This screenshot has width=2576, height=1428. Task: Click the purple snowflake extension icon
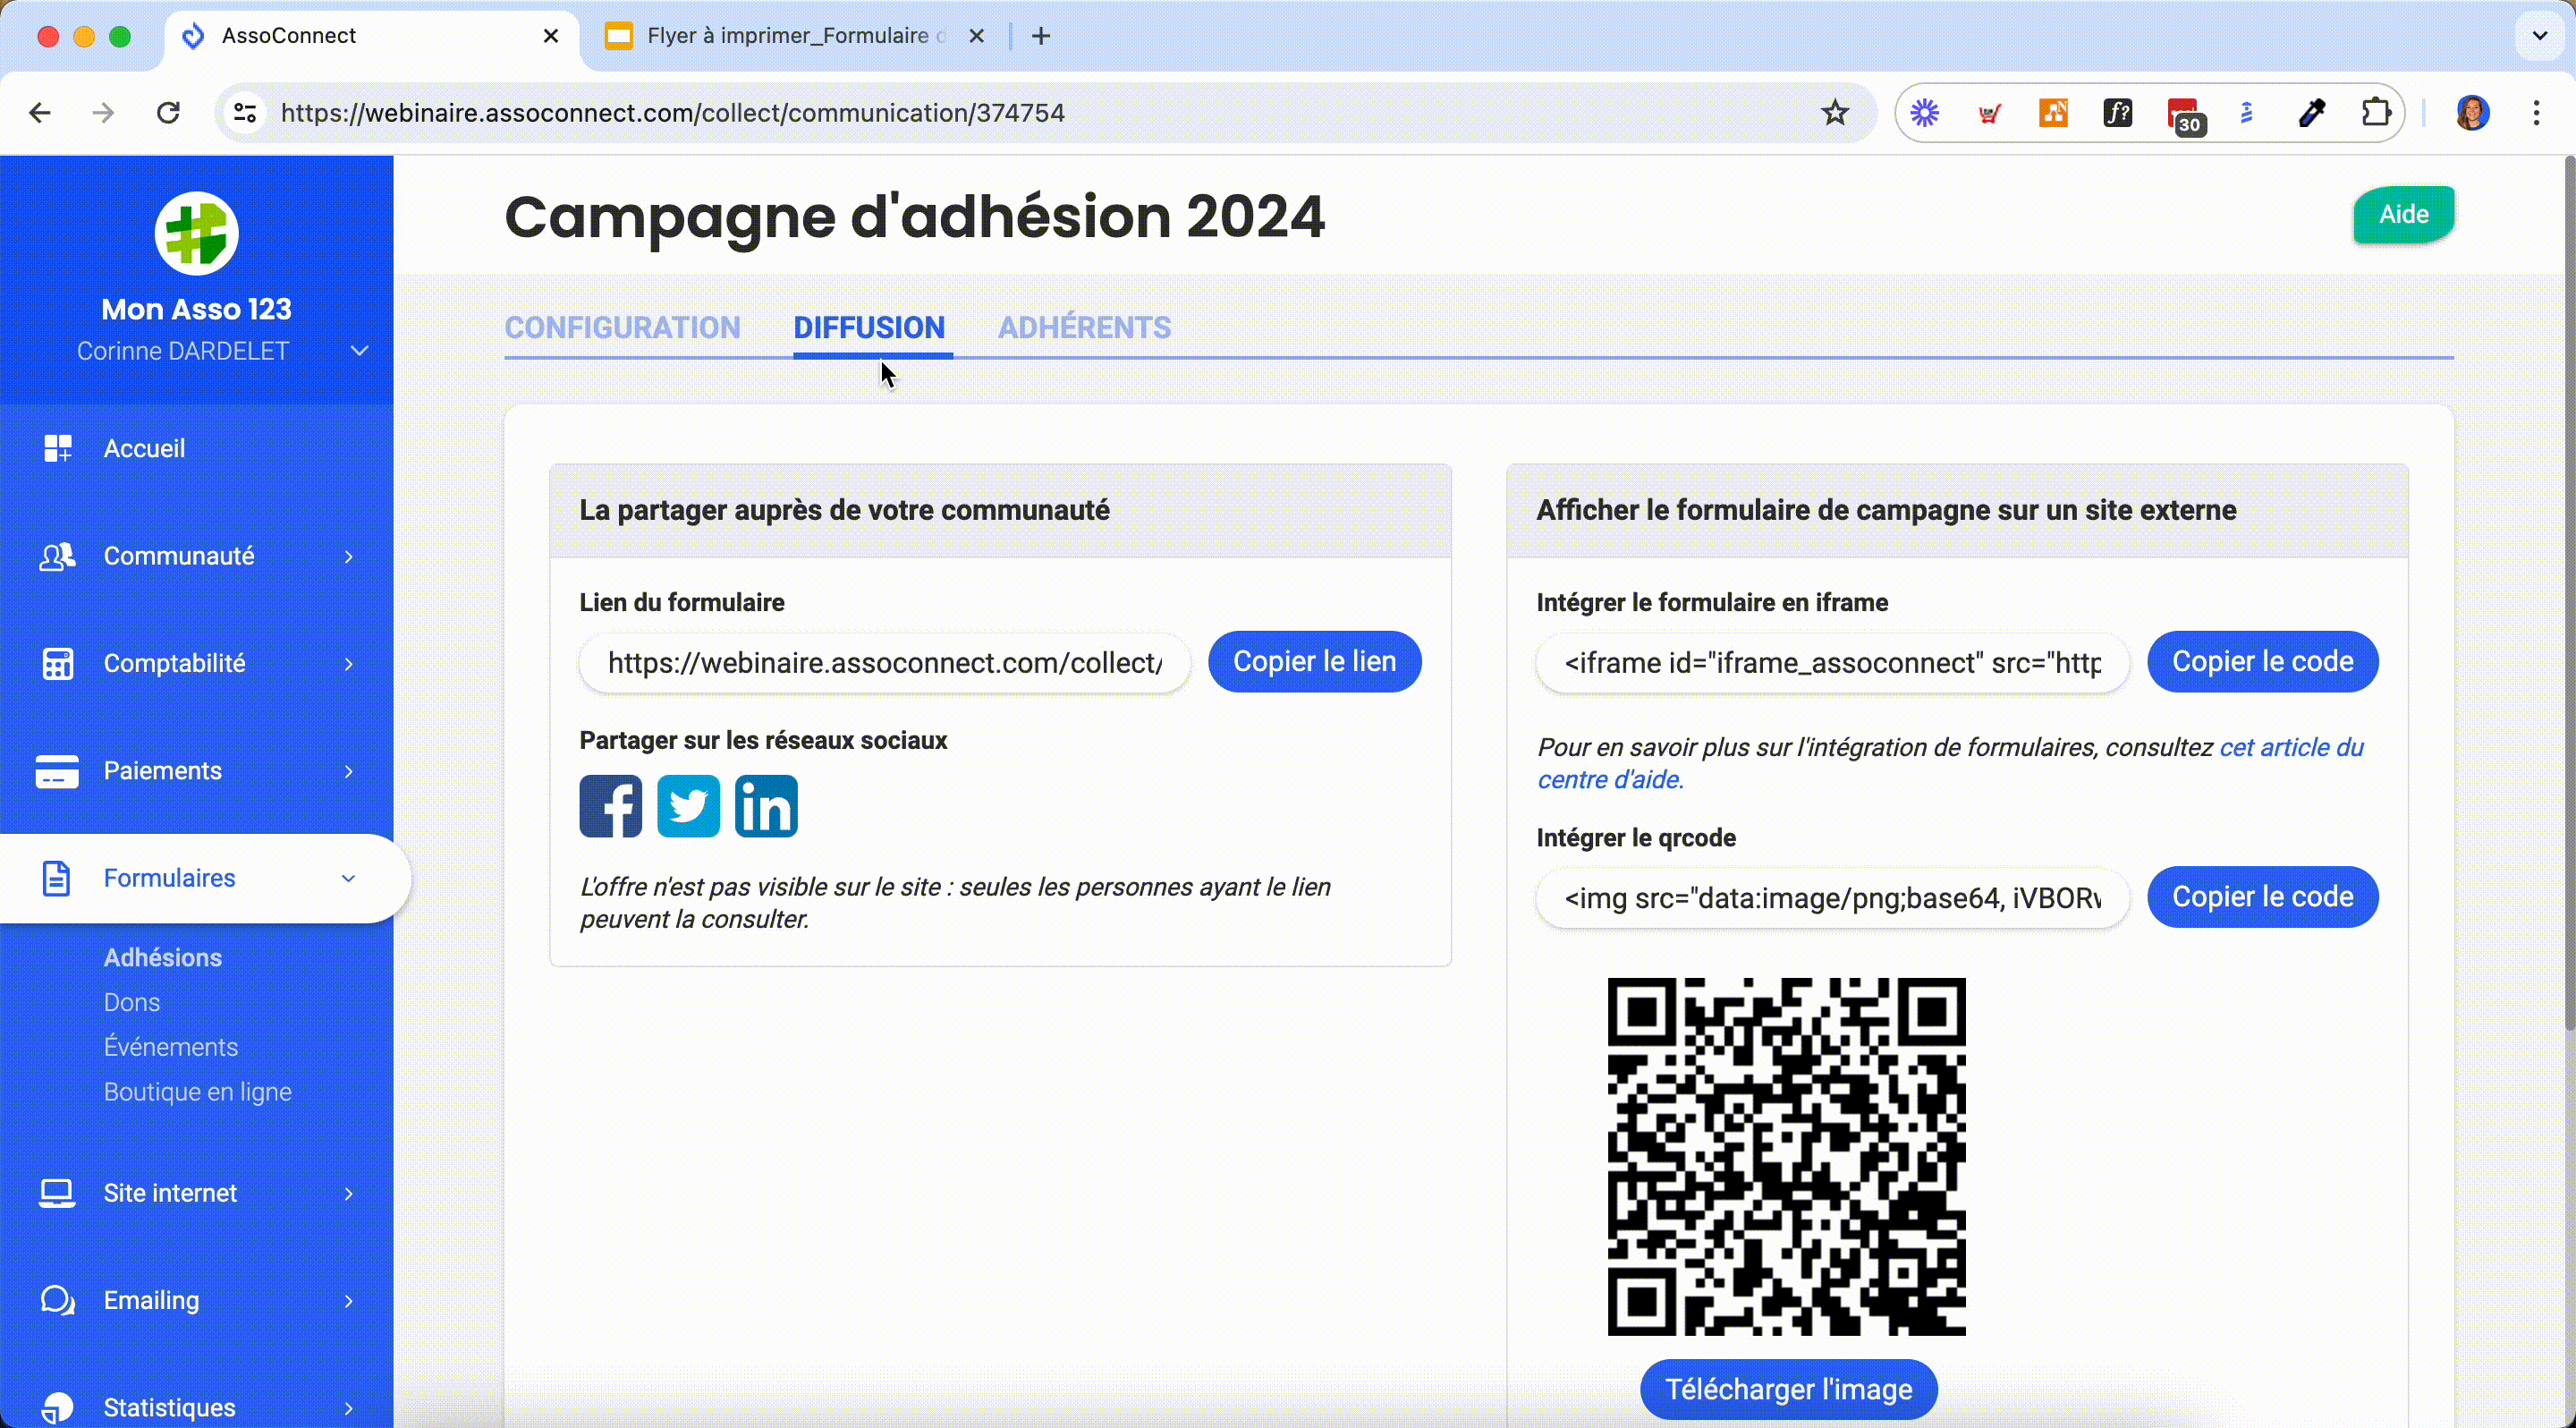1925,113
